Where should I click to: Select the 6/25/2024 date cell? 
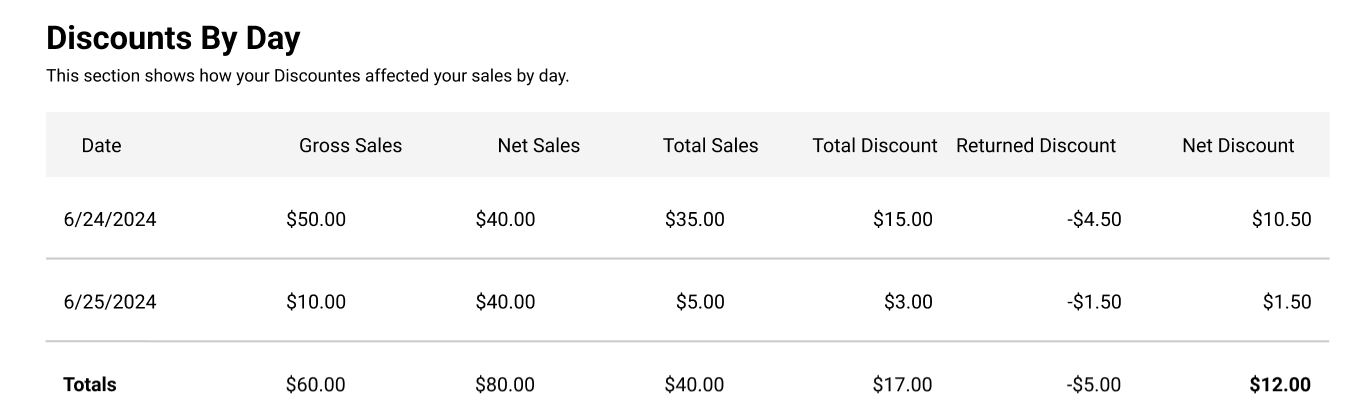tap(110, 302)
